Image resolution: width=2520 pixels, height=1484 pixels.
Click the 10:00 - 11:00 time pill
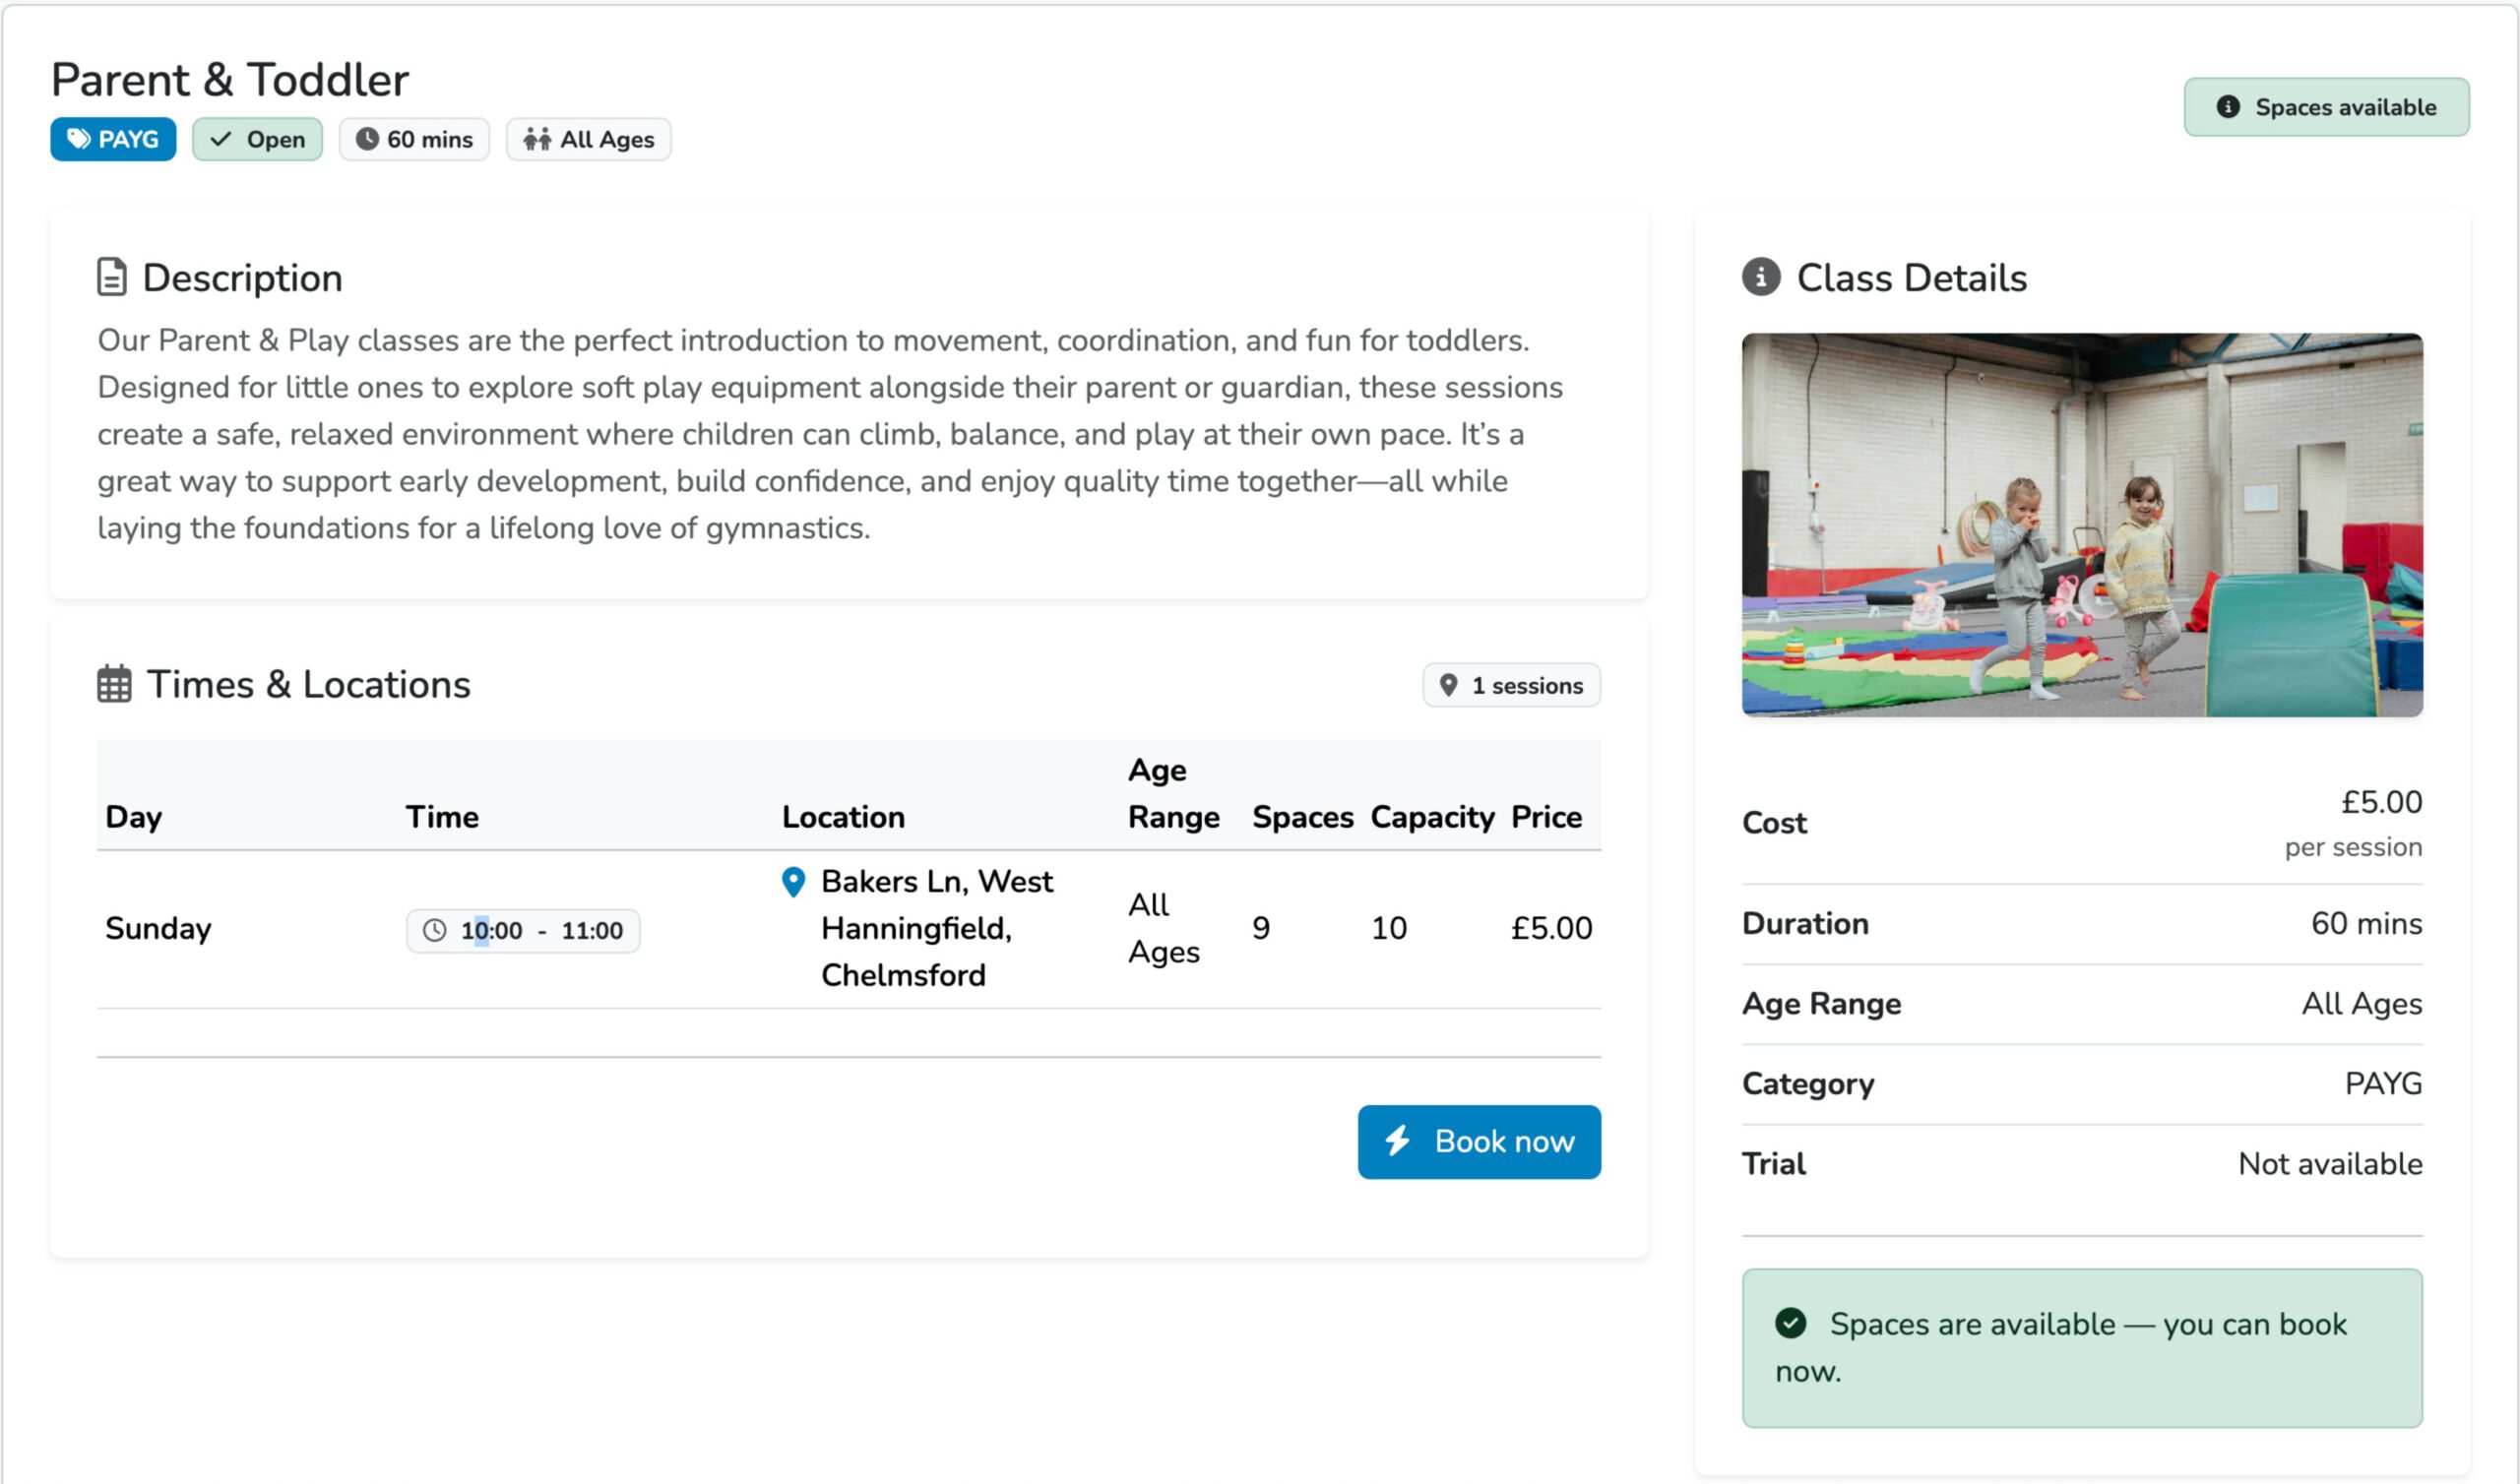click(x=522, y=930)
